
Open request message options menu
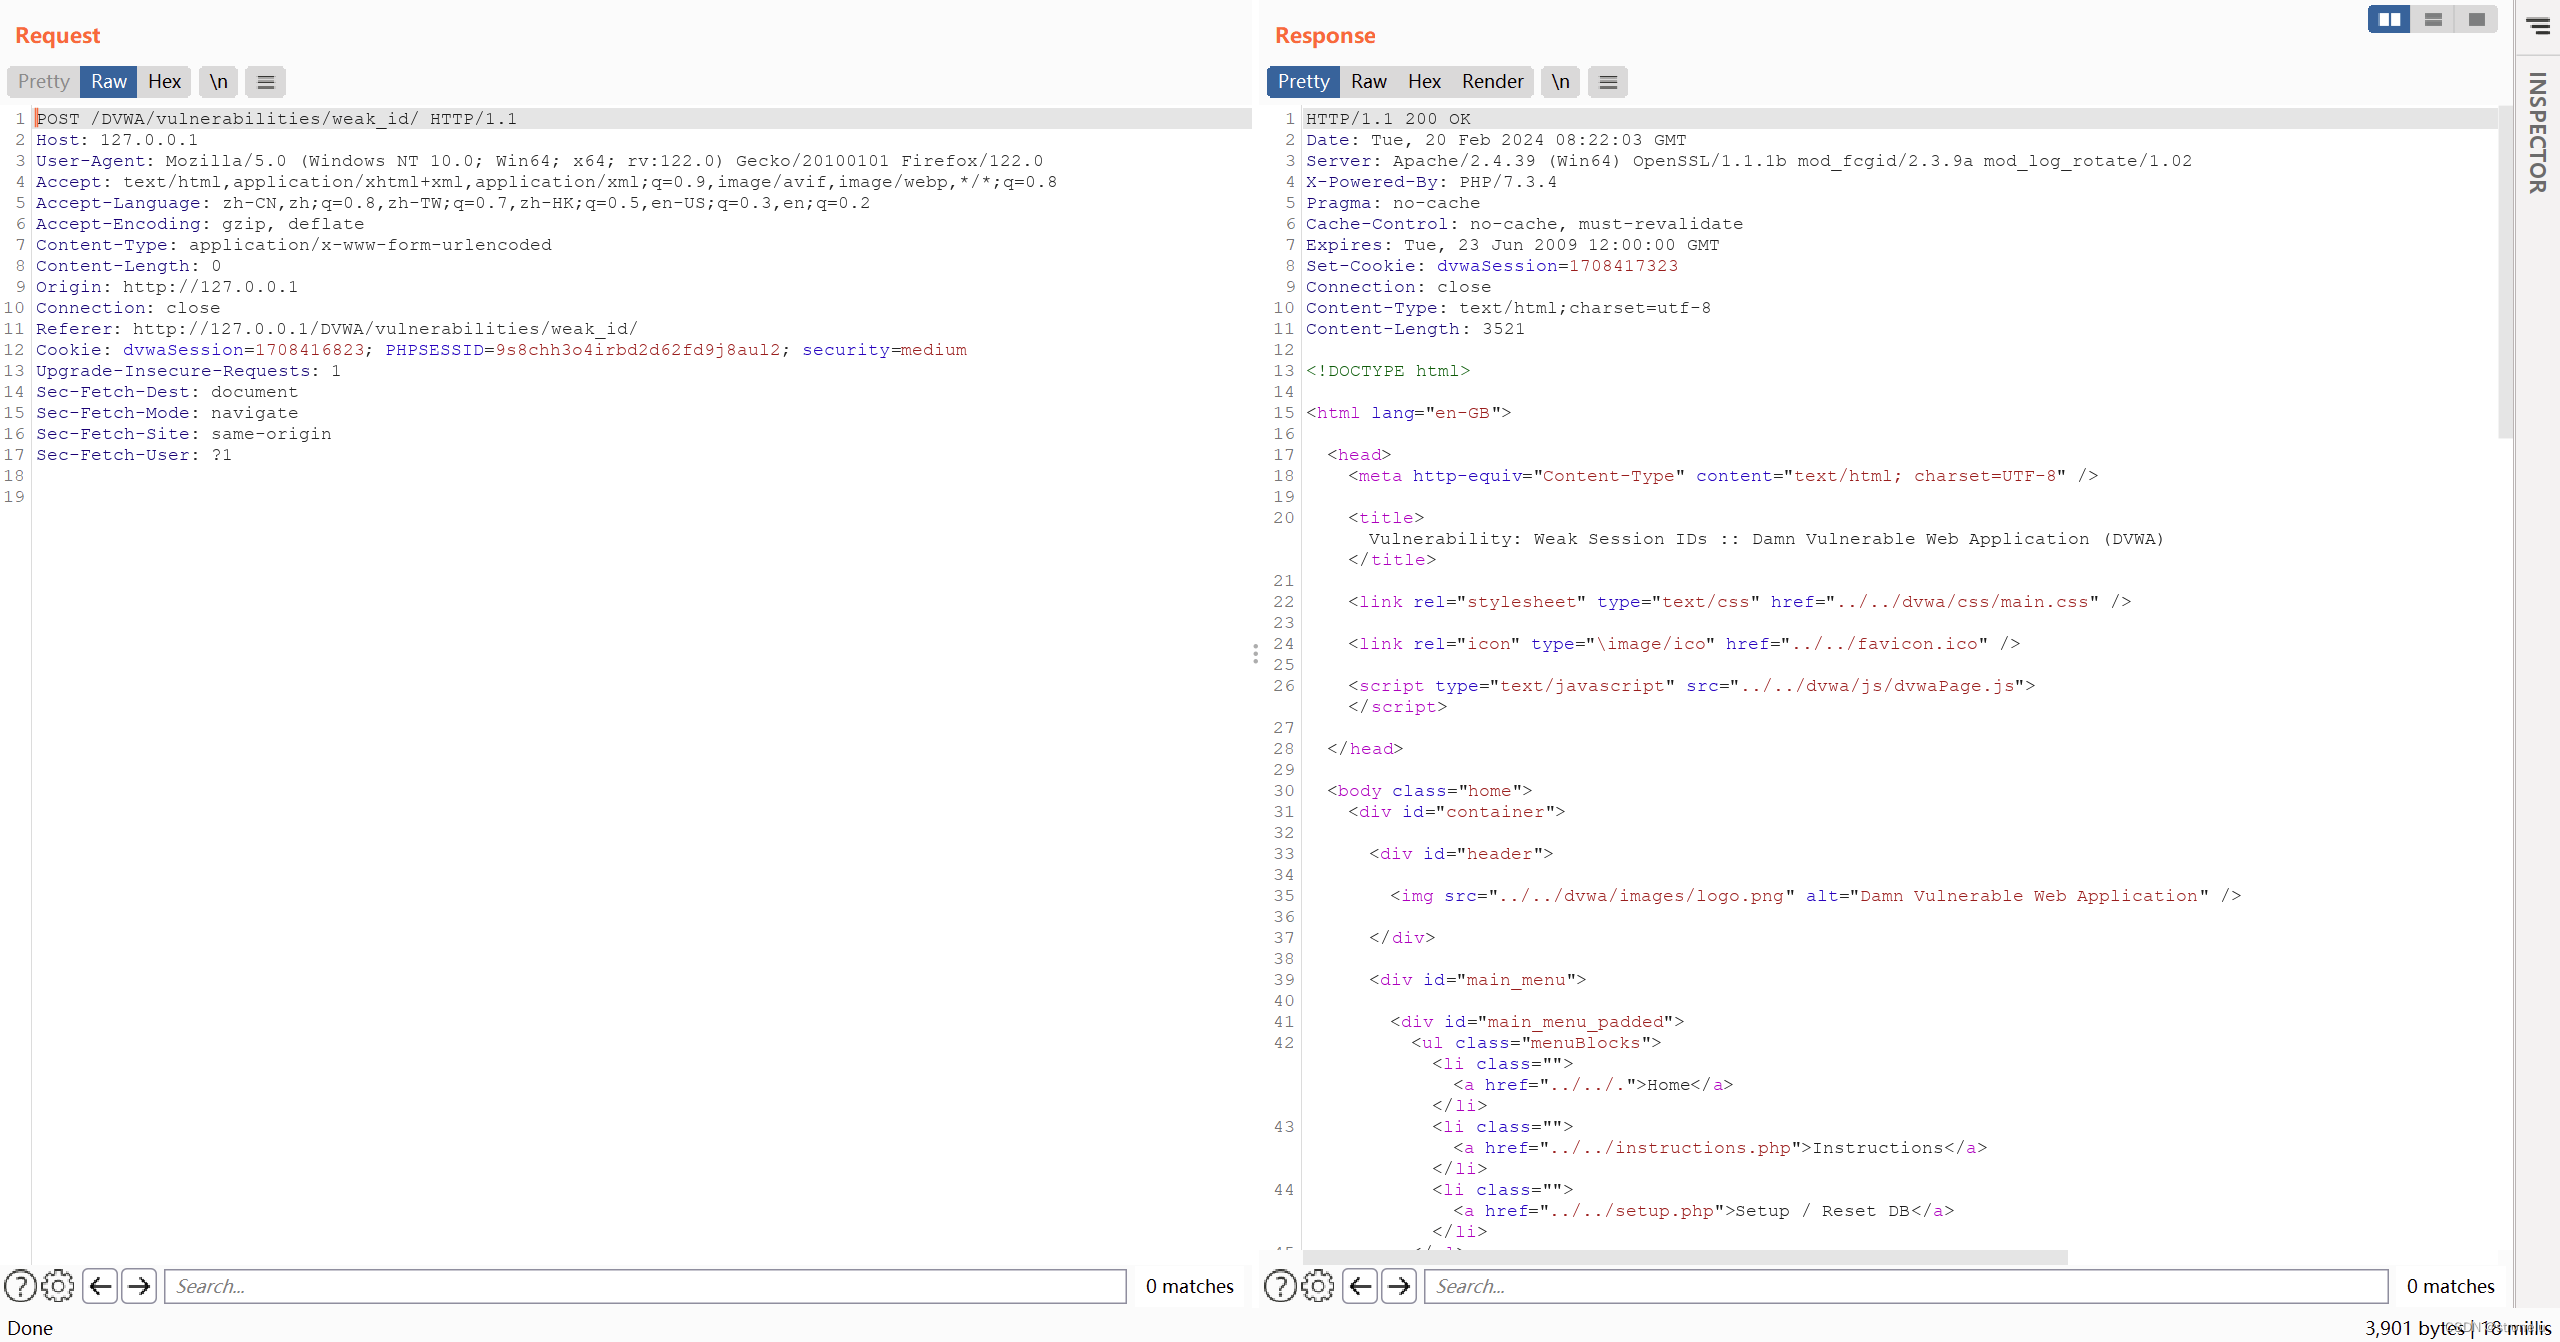[265, 82]
